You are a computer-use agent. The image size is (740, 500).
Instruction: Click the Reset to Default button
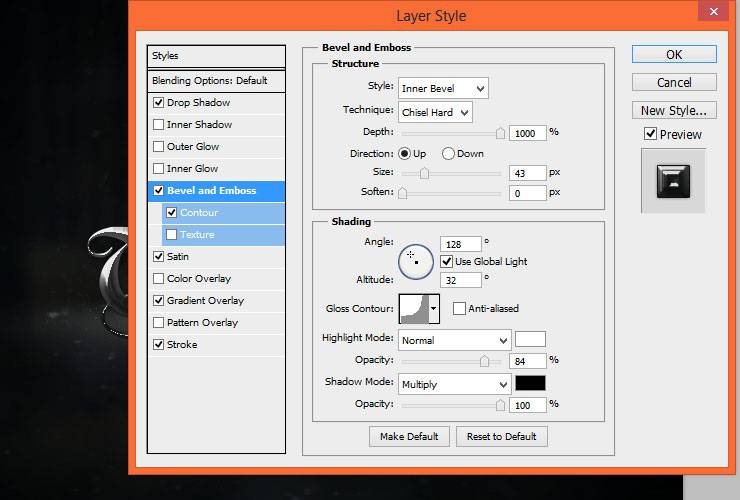point(502,437)
